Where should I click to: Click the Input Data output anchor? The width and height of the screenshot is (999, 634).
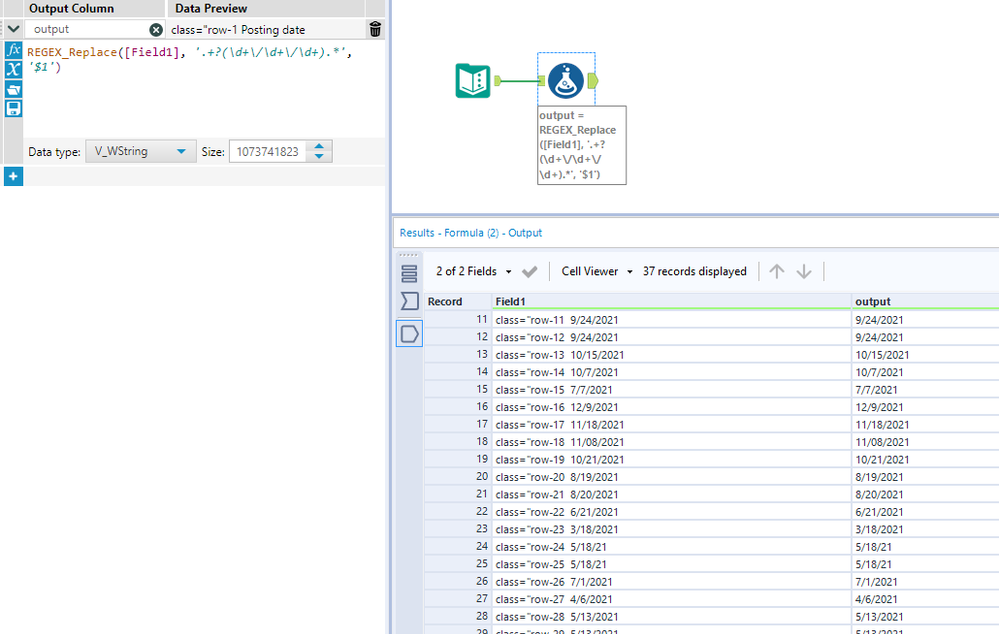(x=498, y=80)
